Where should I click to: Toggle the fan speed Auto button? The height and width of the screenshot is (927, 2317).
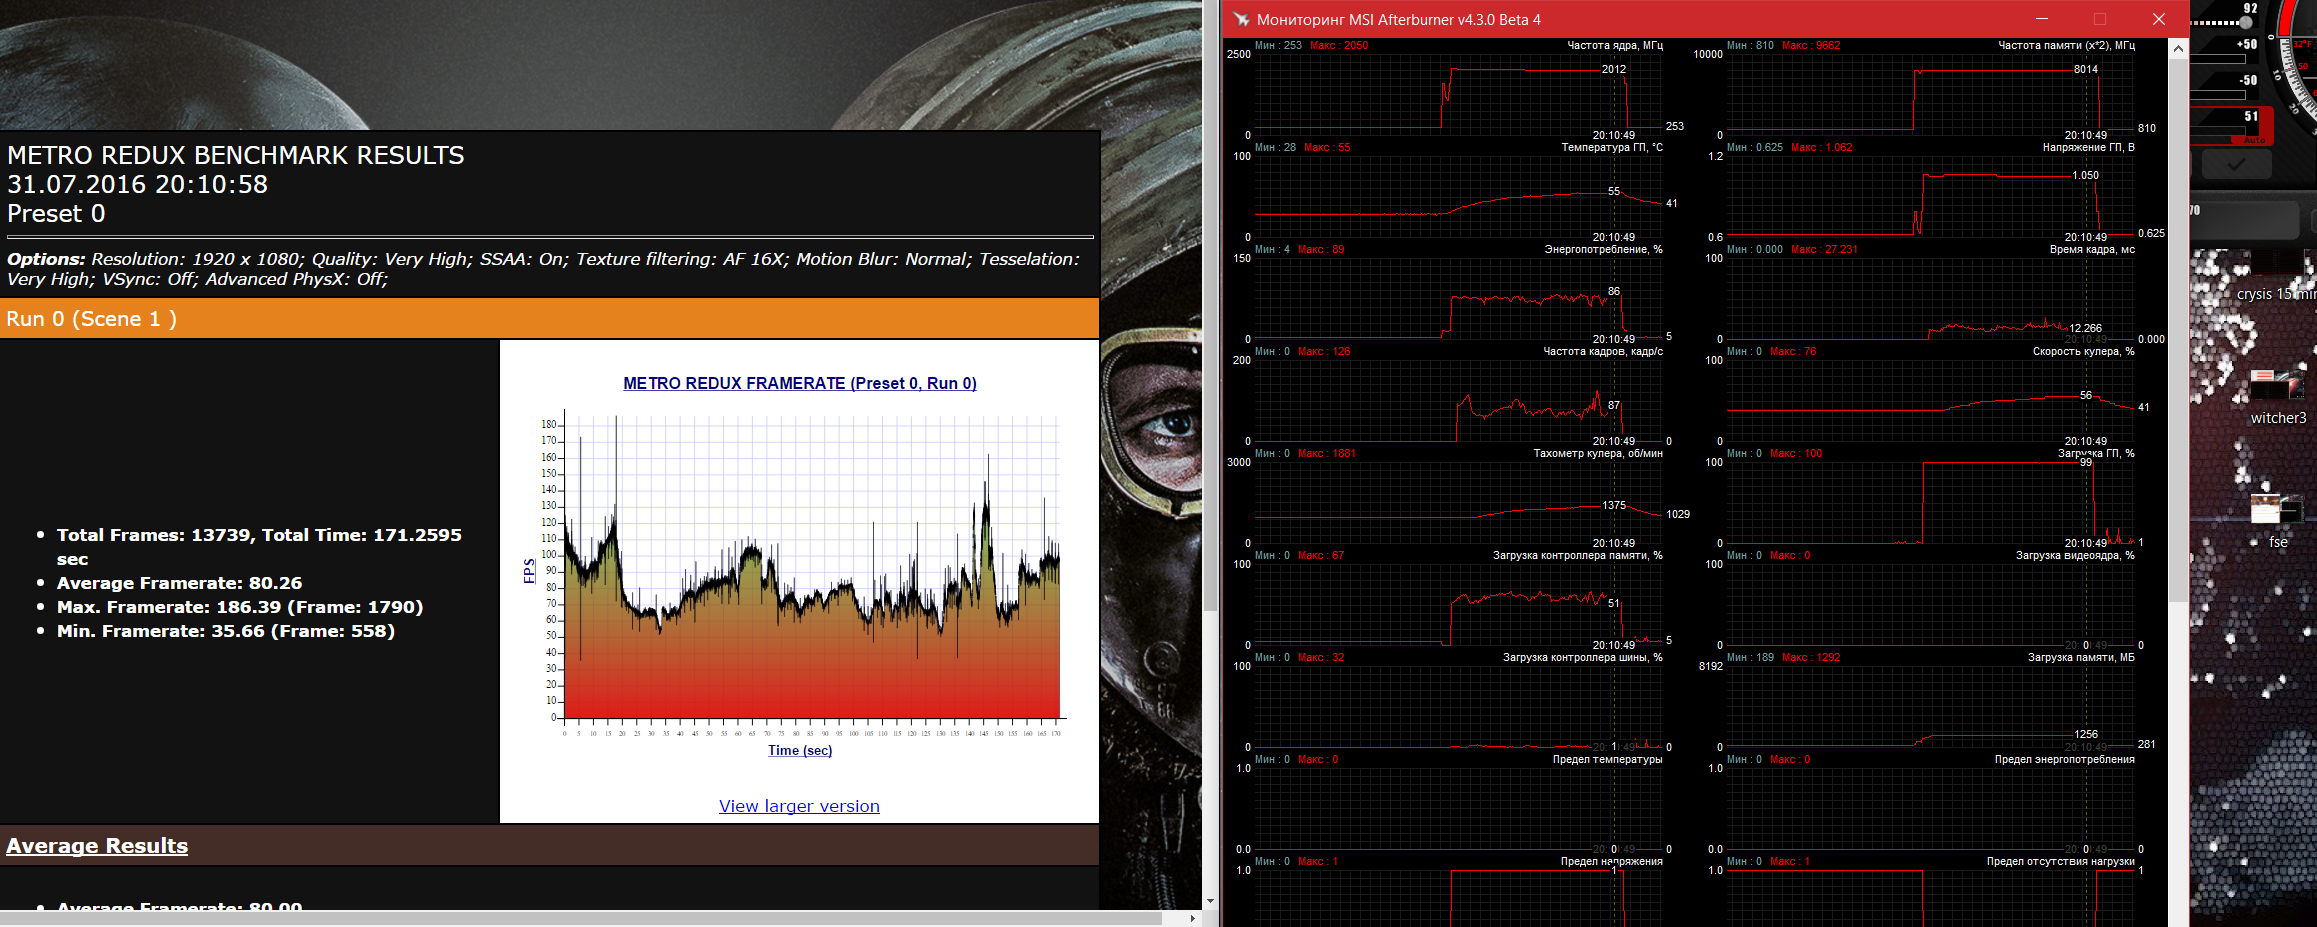pyautogui.click(x=2254, y=140)
